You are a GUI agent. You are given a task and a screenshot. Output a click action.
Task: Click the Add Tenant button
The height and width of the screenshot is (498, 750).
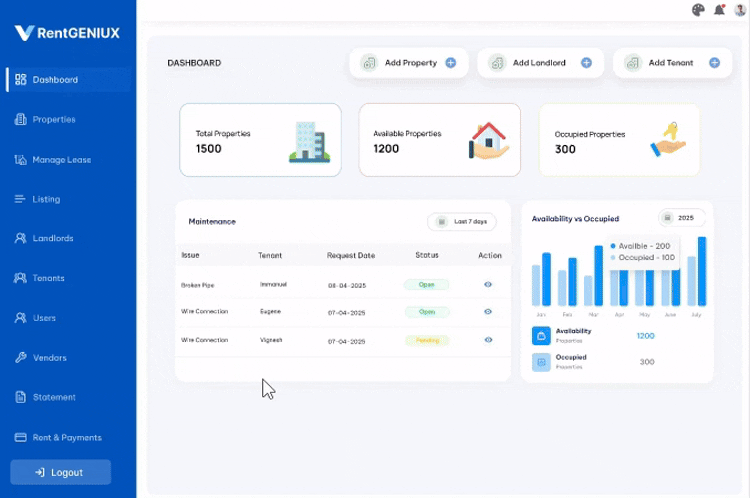coord(670,63)
